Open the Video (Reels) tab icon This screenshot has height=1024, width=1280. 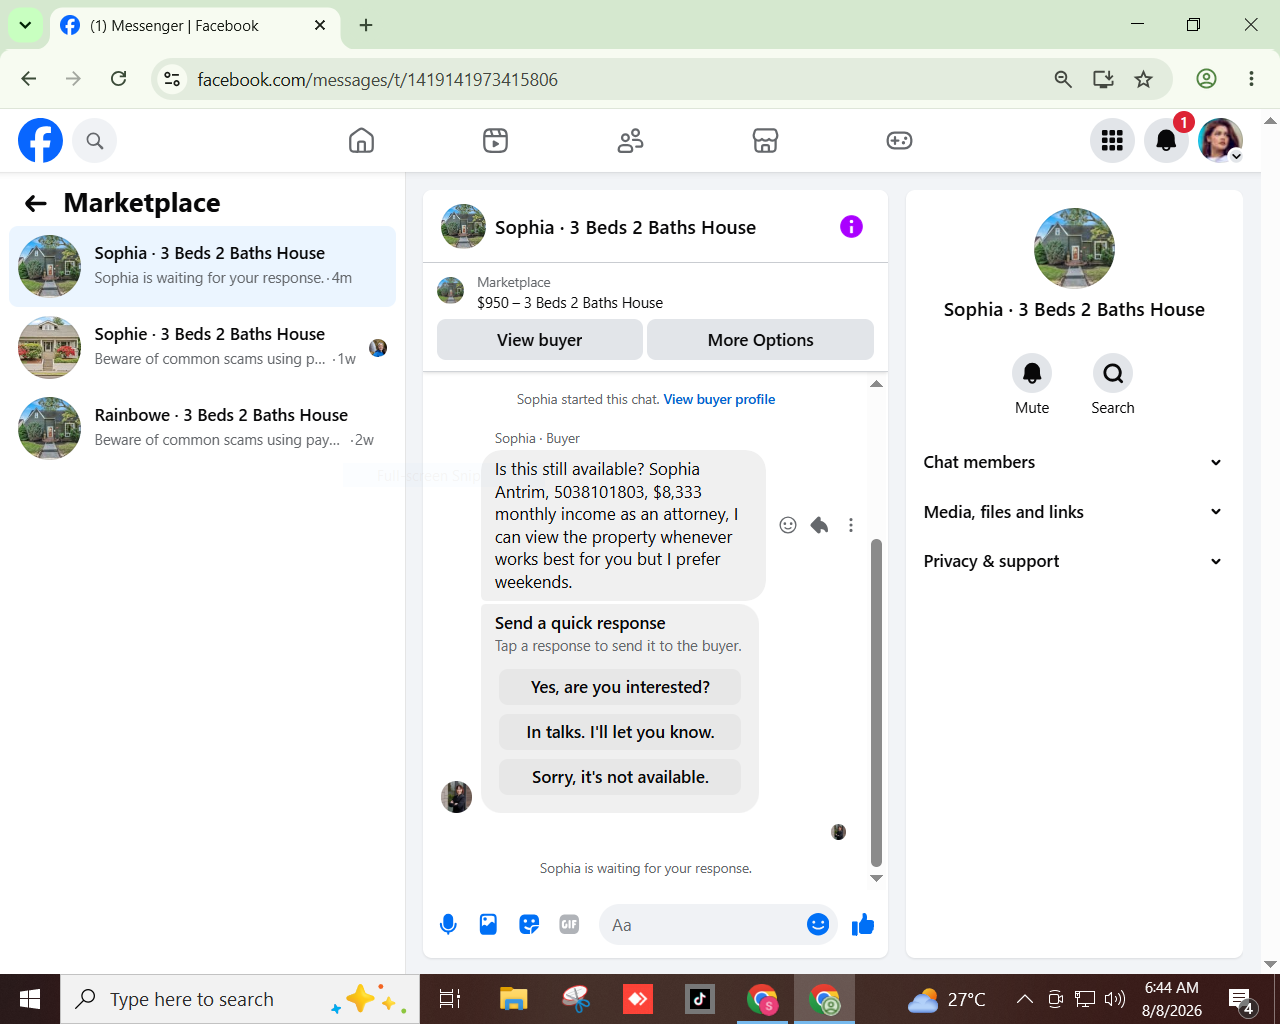click(495, 141)
